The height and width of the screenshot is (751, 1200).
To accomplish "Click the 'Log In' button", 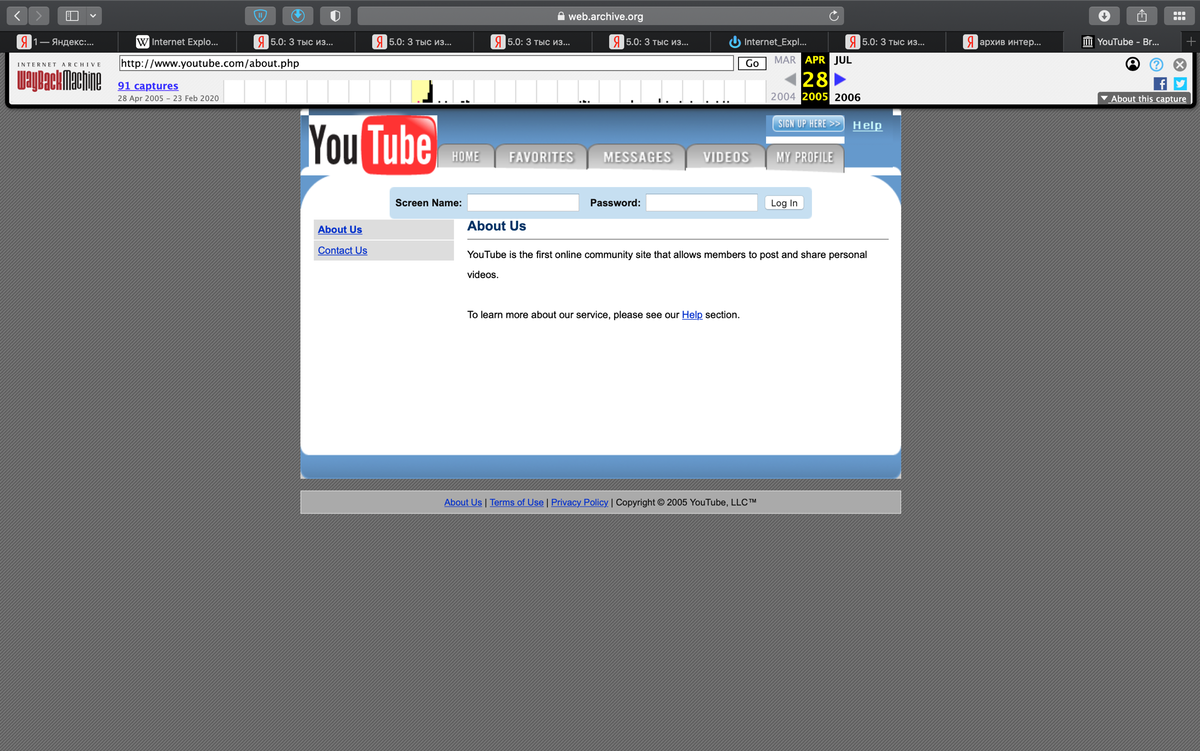I will coord(784,203).
